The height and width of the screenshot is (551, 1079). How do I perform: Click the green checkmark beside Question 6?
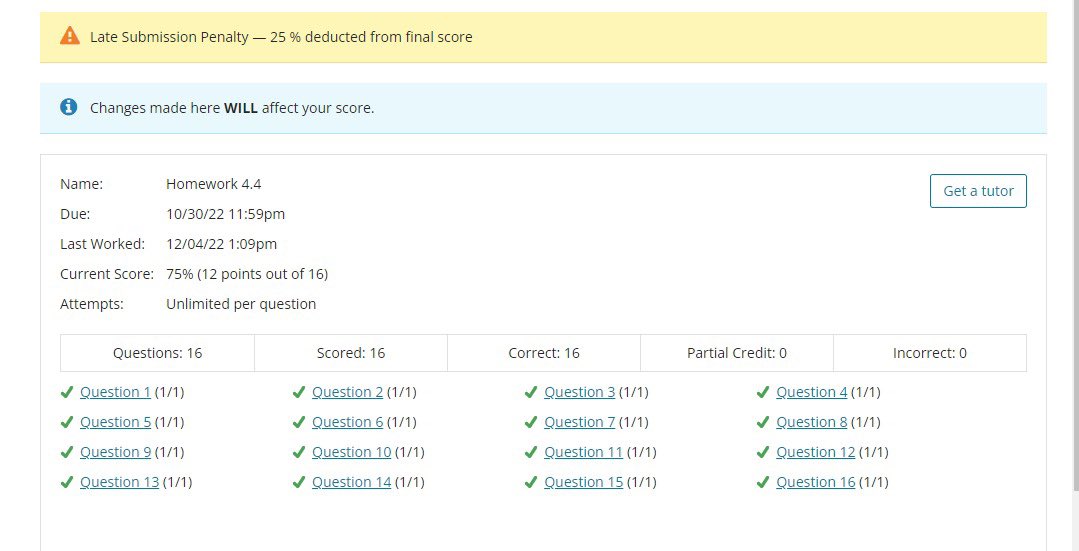pos(299,422)
